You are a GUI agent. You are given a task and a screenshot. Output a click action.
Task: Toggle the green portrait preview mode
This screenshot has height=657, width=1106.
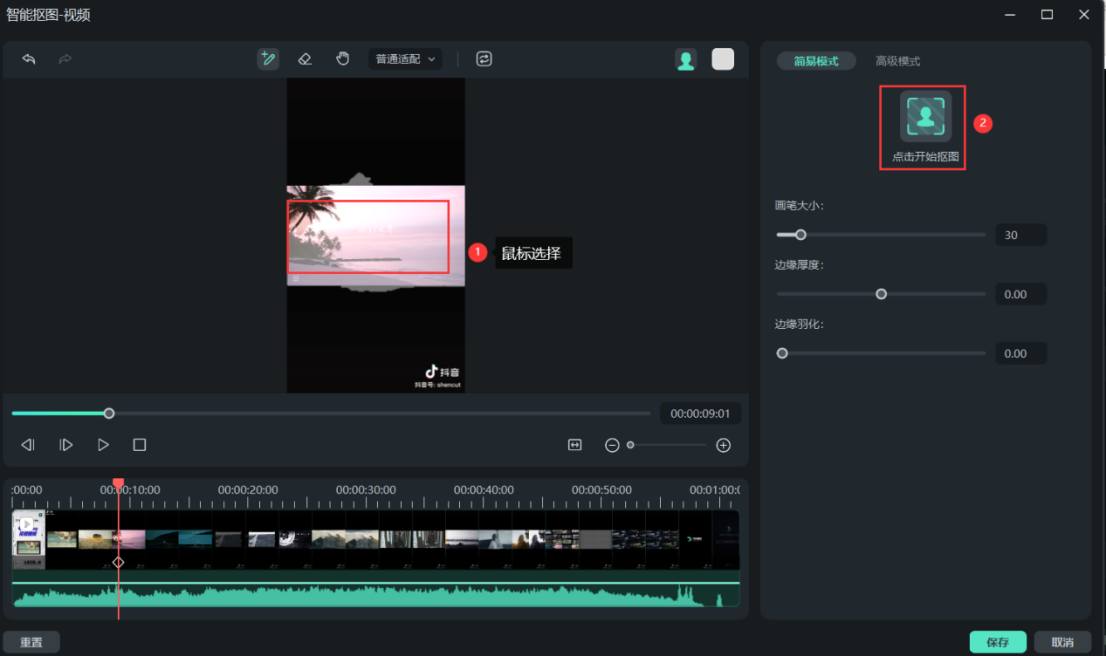coord(686,60)
